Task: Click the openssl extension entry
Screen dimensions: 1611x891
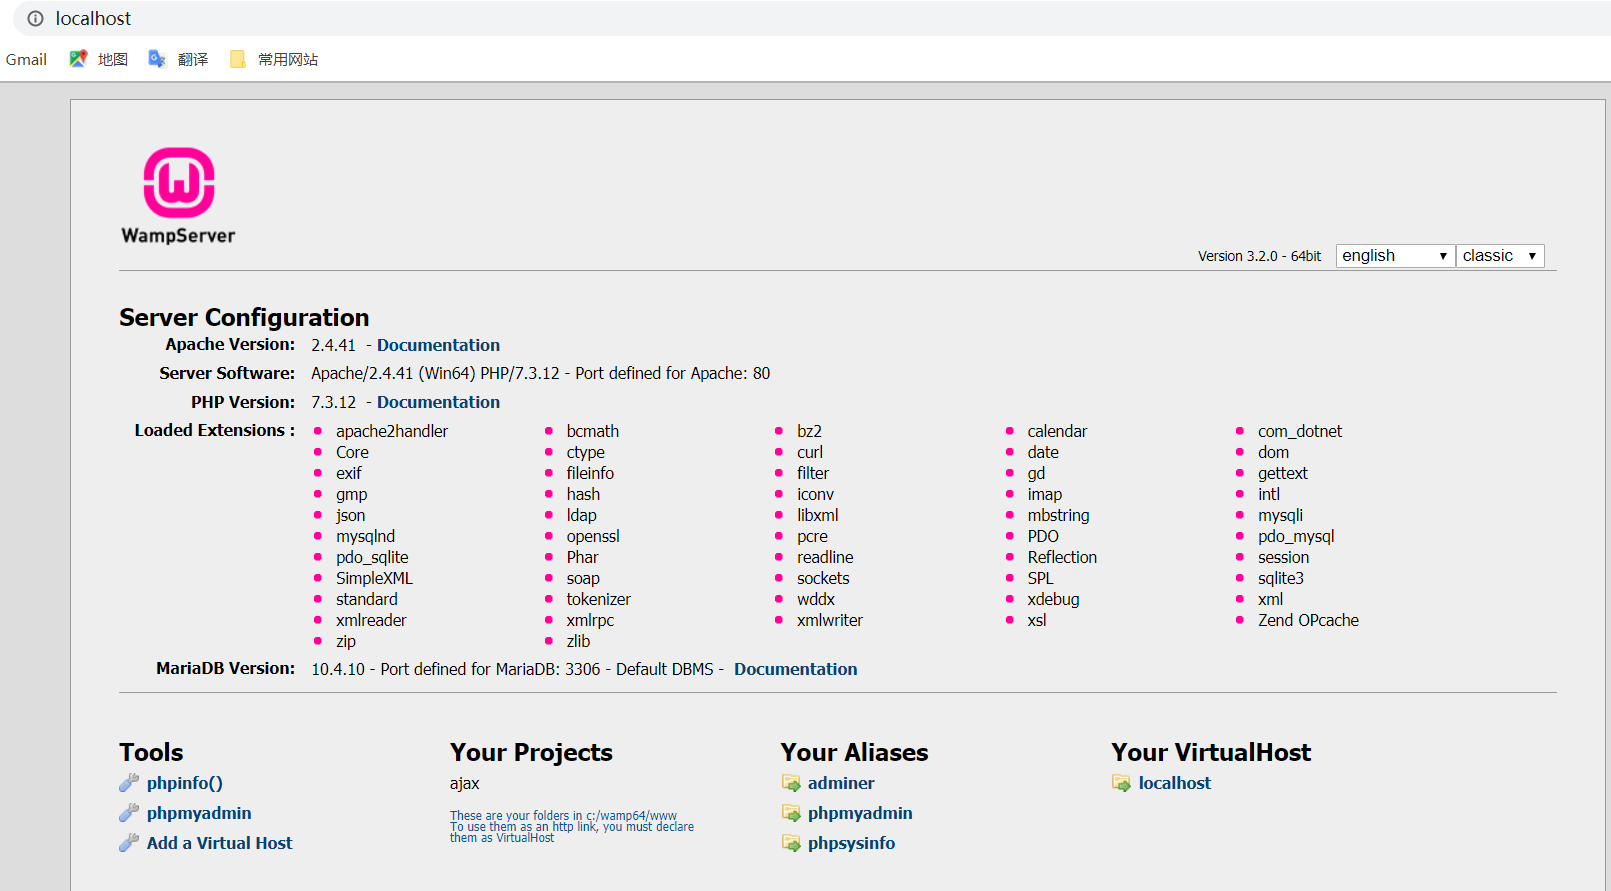Action: tap(593, 536)
